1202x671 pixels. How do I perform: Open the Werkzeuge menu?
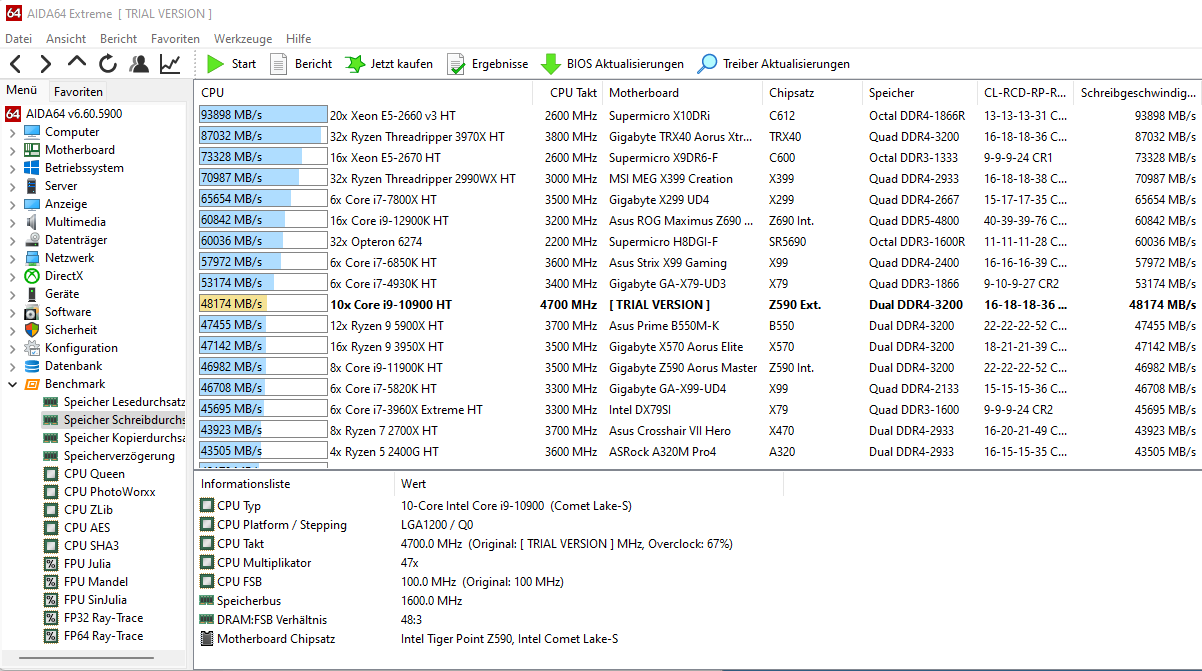click(x=243, y=39)
